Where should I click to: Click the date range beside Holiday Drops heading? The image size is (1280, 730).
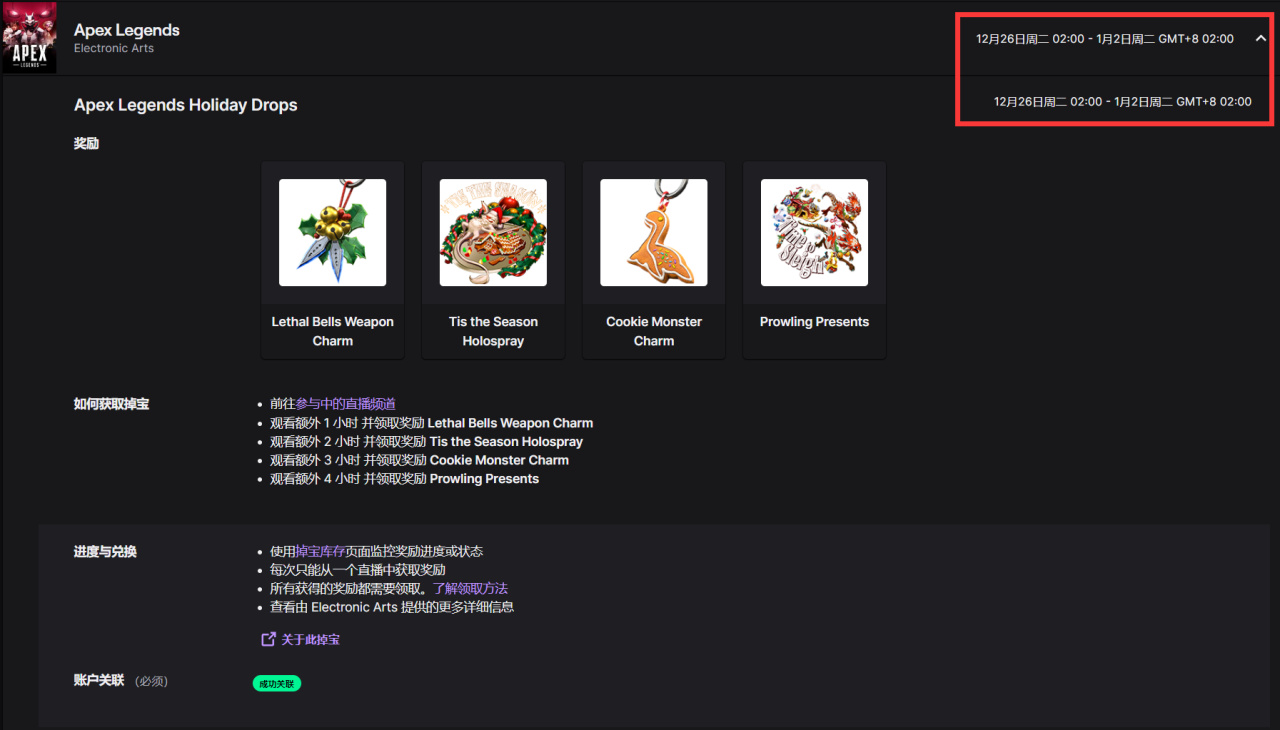click(1122, 102)
